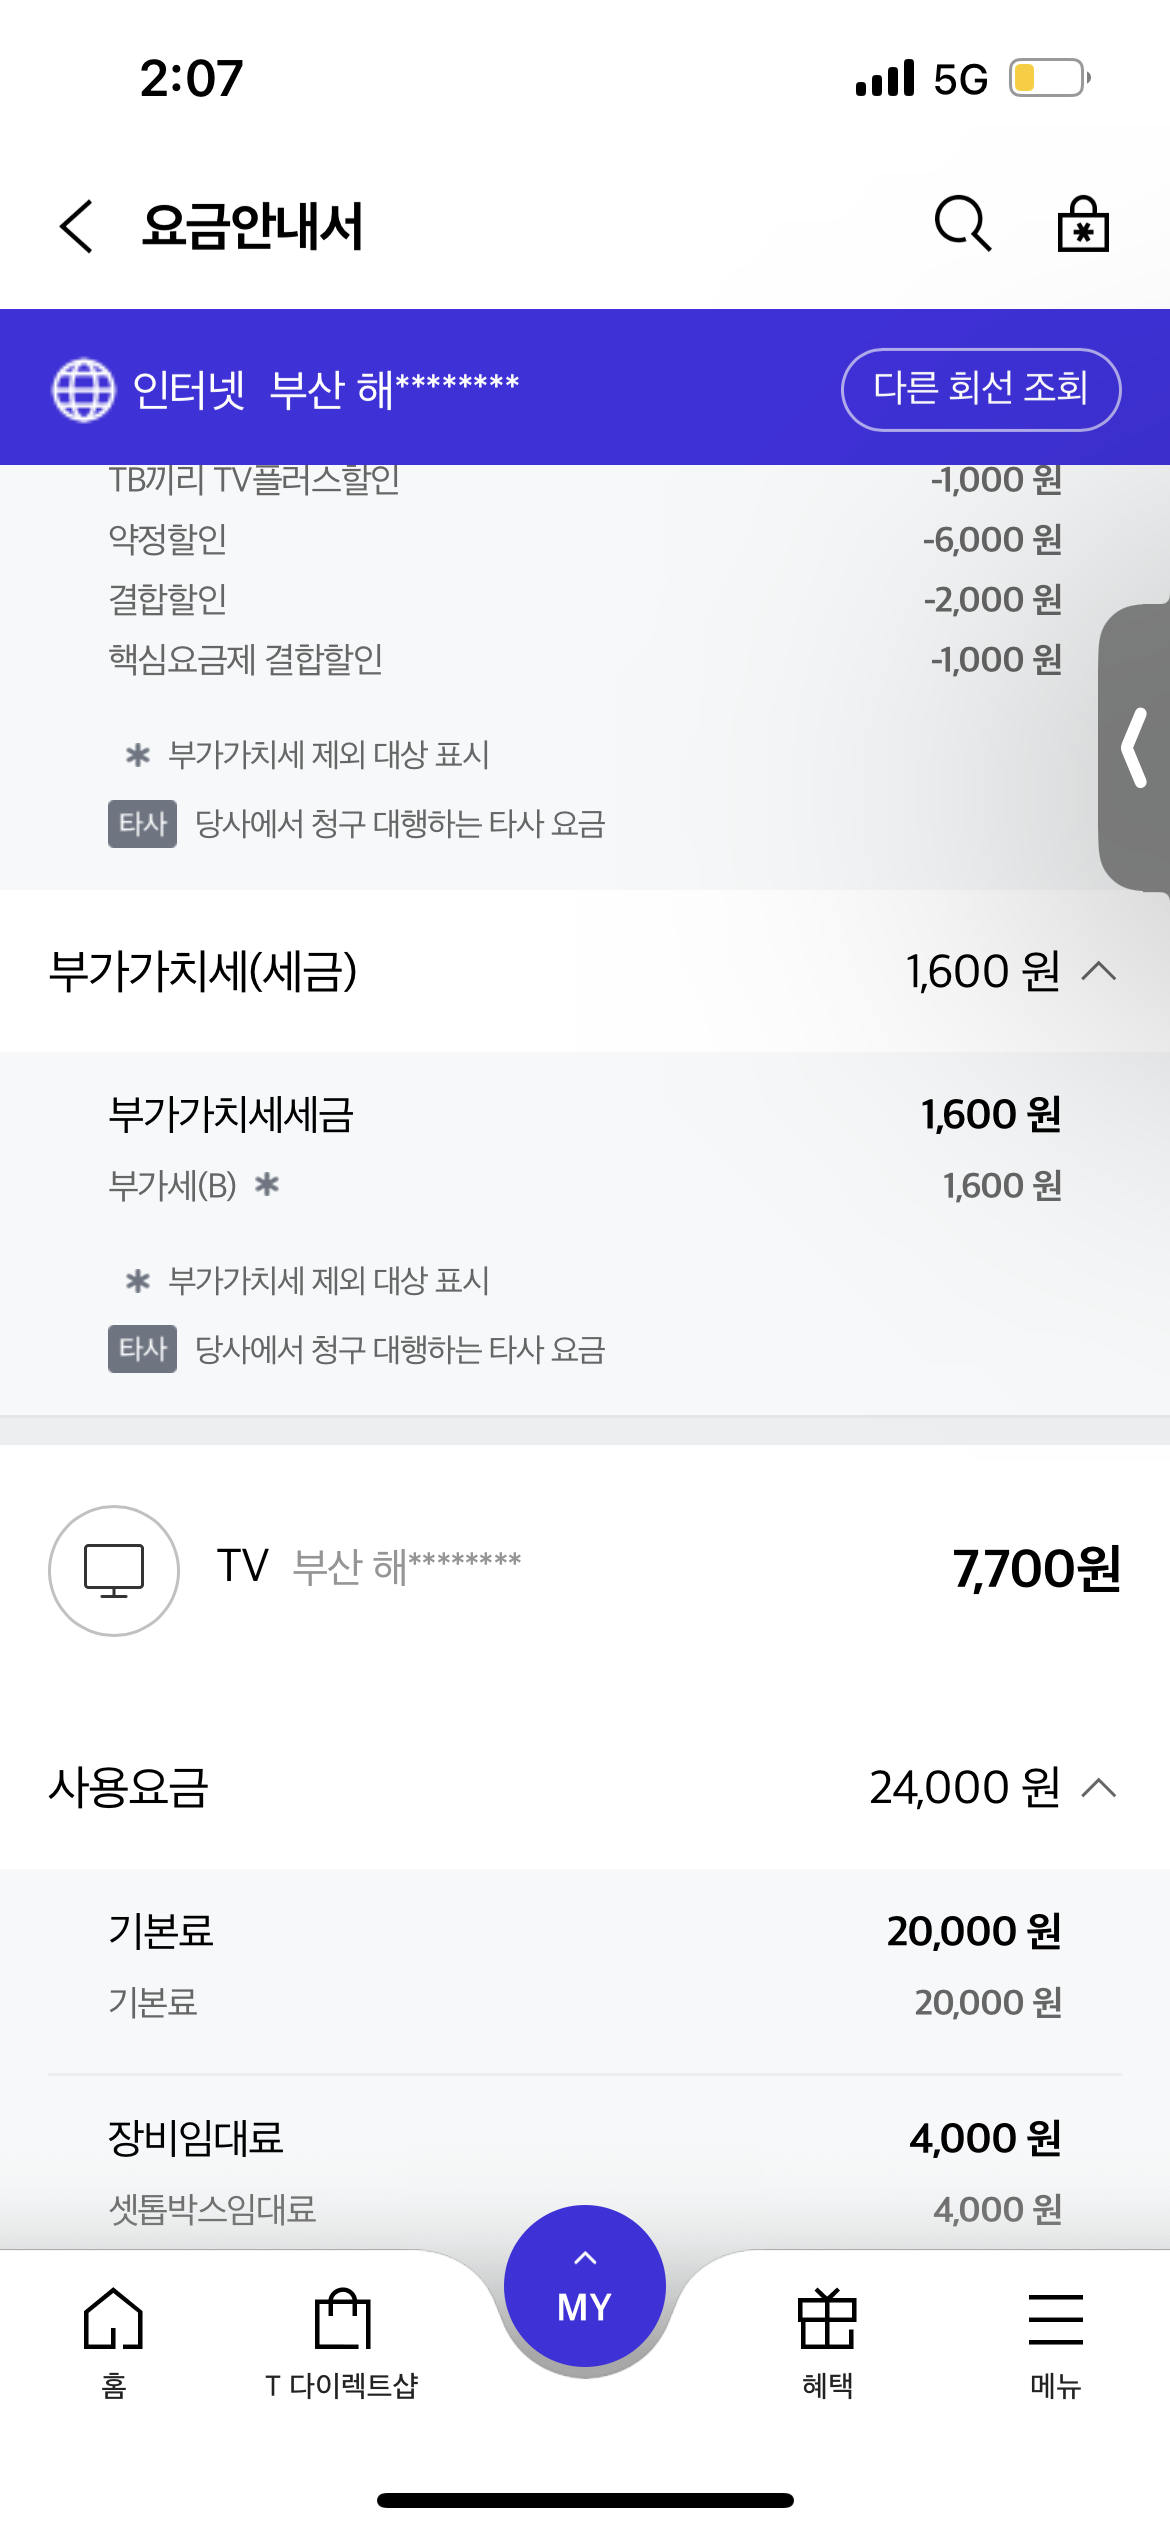
Task: Tap the back arrow icon
Action: point(77,225)
